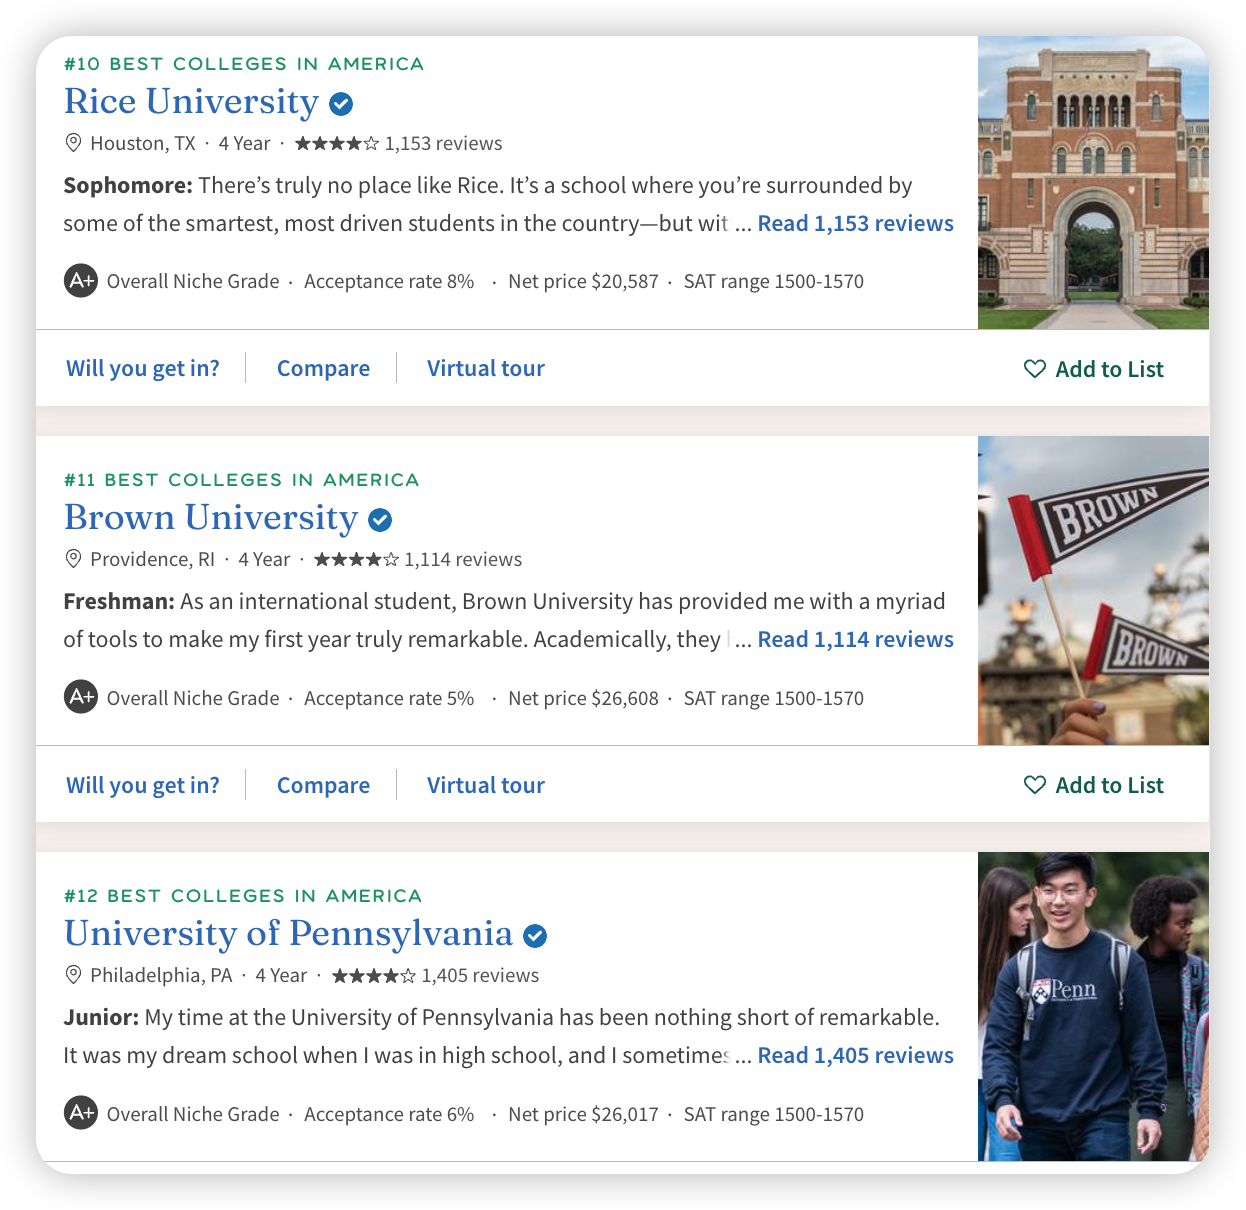The width and height of the screenshot is (1246, 1210).
Task: Start the Virtual tour for Brown University
Action: (485, 785)
